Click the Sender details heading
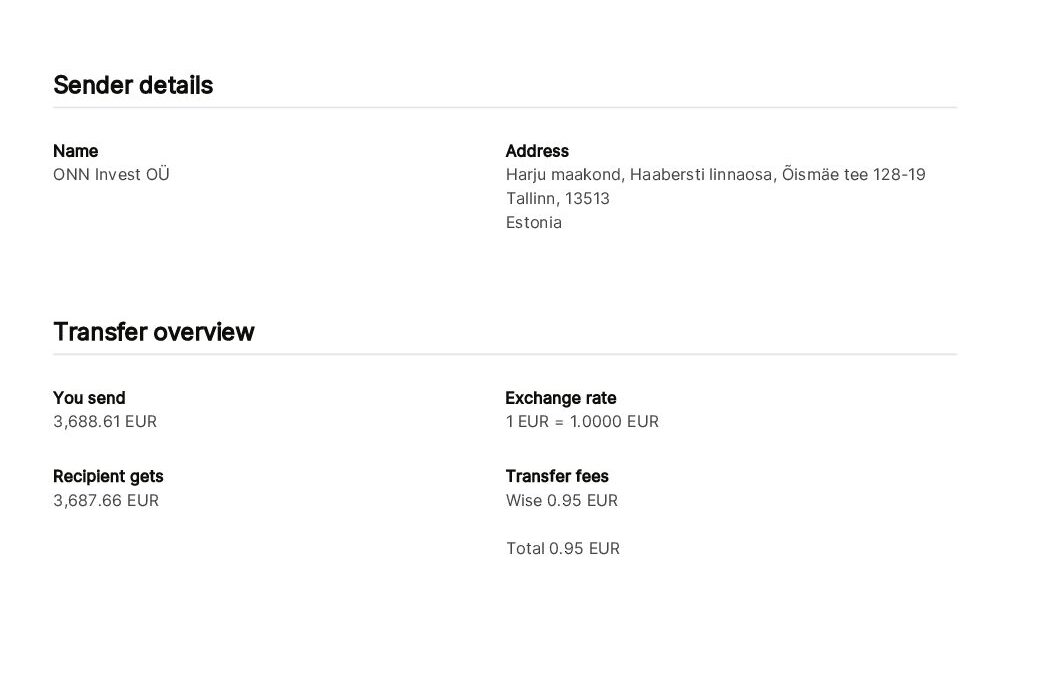 click(x=133, y=85)
